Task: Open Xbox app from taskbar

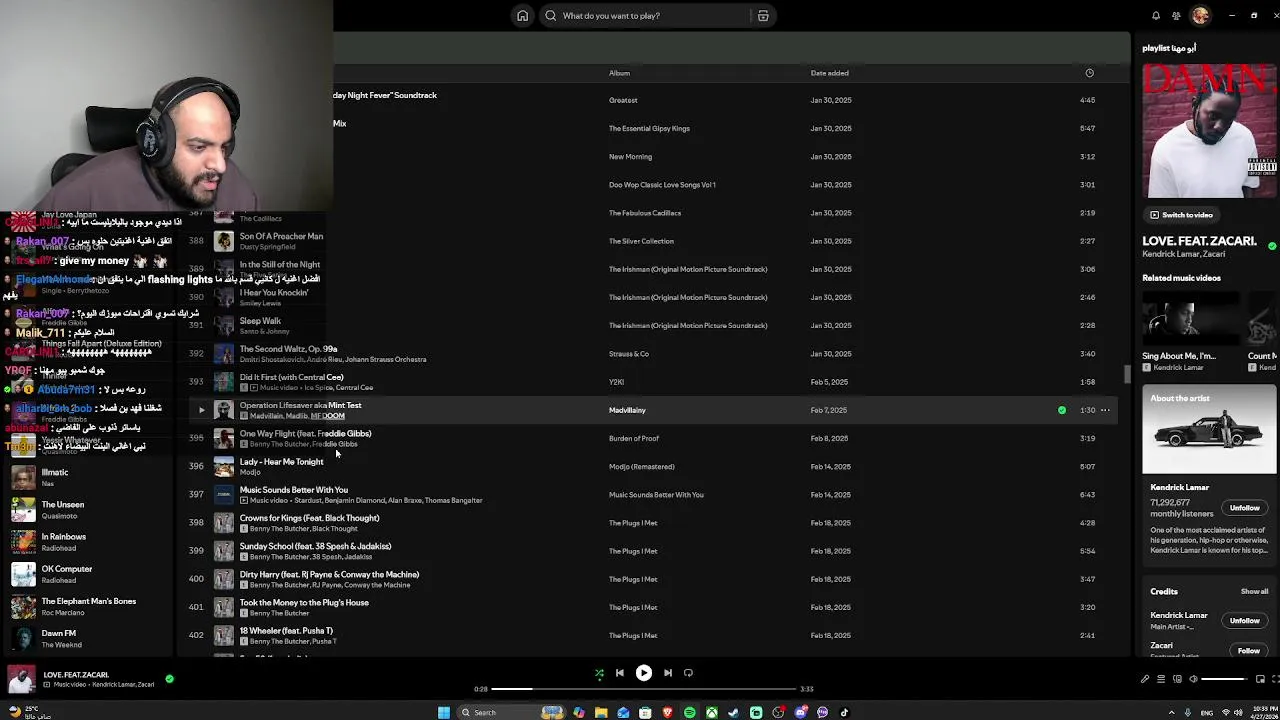Action: tap(712, 712)
